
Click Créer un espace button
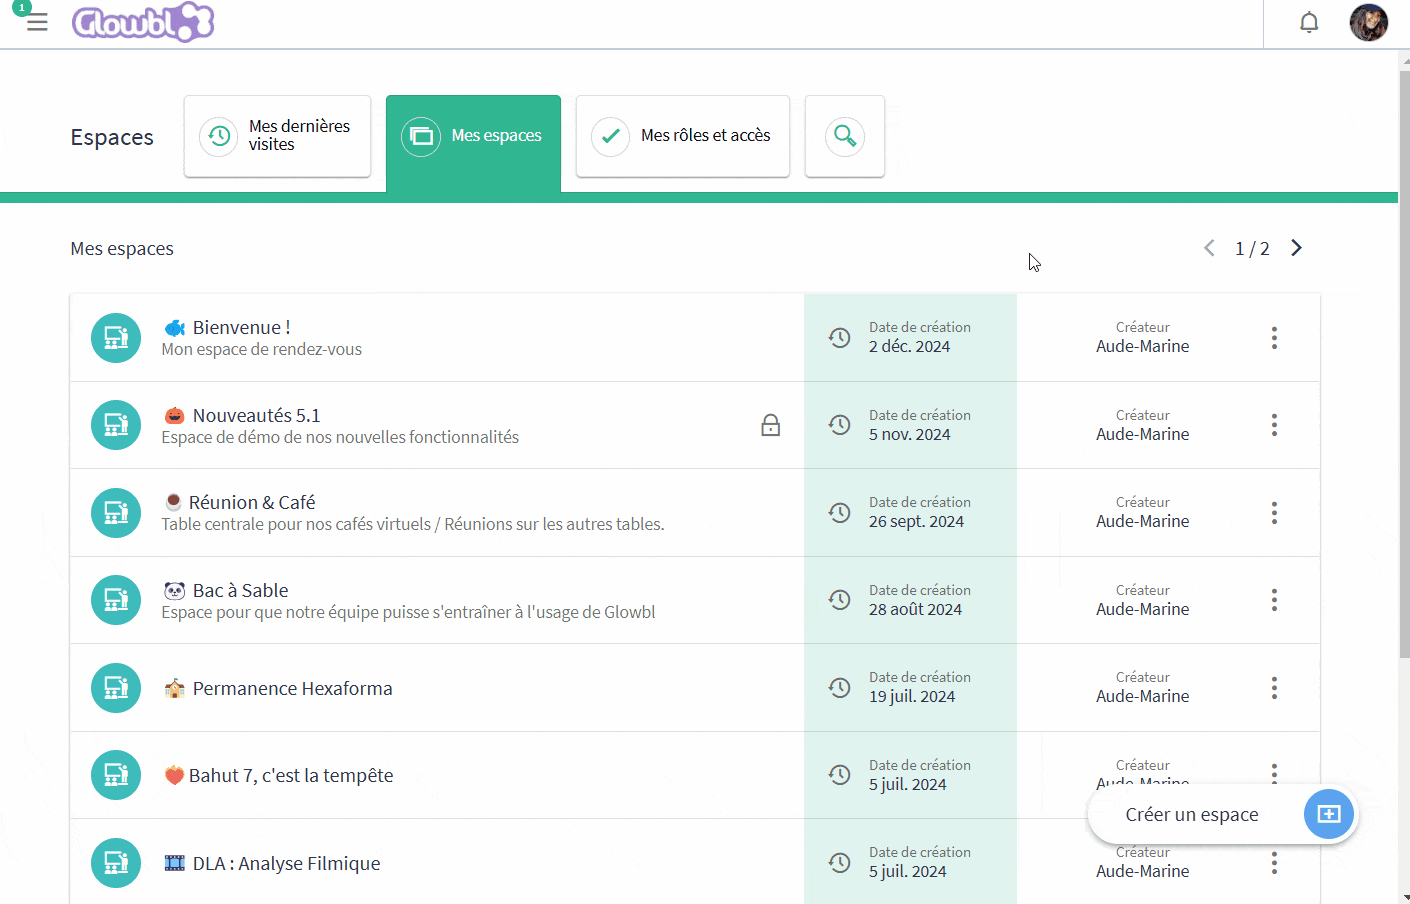(x=1223, y=815)
